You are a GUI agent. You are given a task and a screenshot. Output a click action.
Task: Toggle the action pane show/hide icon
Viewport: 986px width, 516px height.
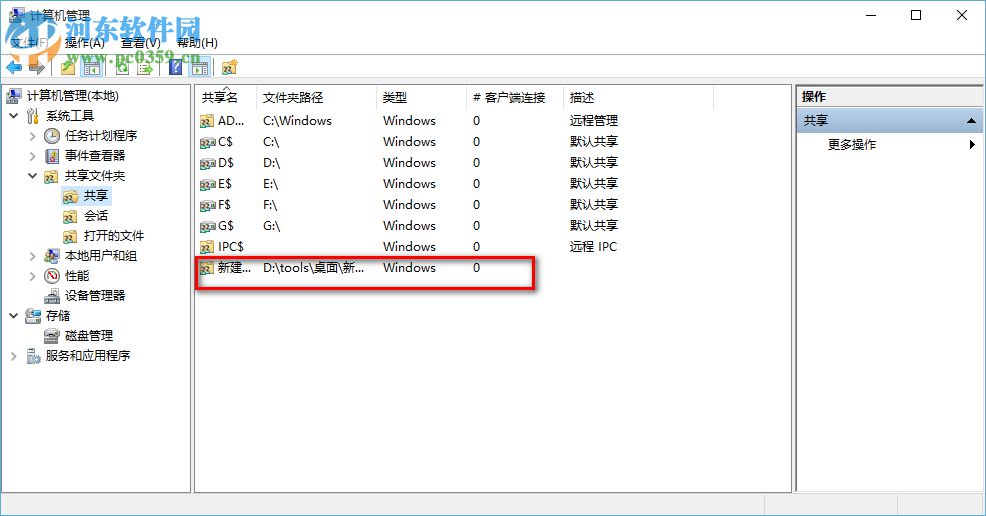click(199, 67)
